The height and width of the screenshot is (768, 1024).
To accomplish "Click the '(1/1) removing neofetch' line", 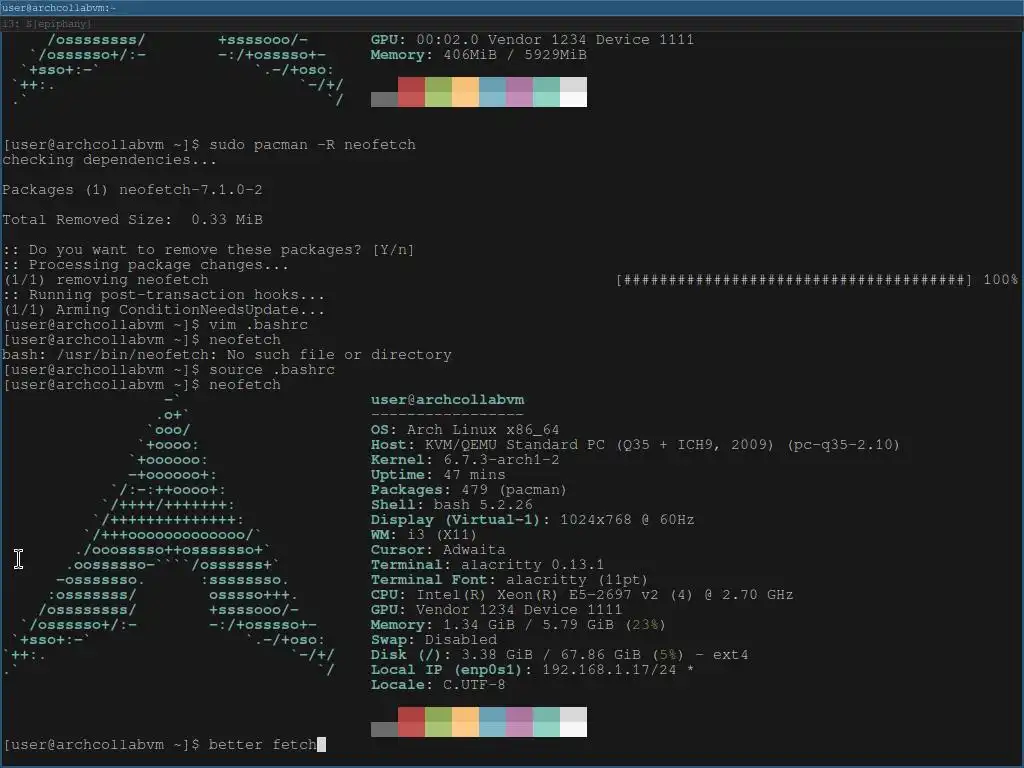I will [106, 280].
